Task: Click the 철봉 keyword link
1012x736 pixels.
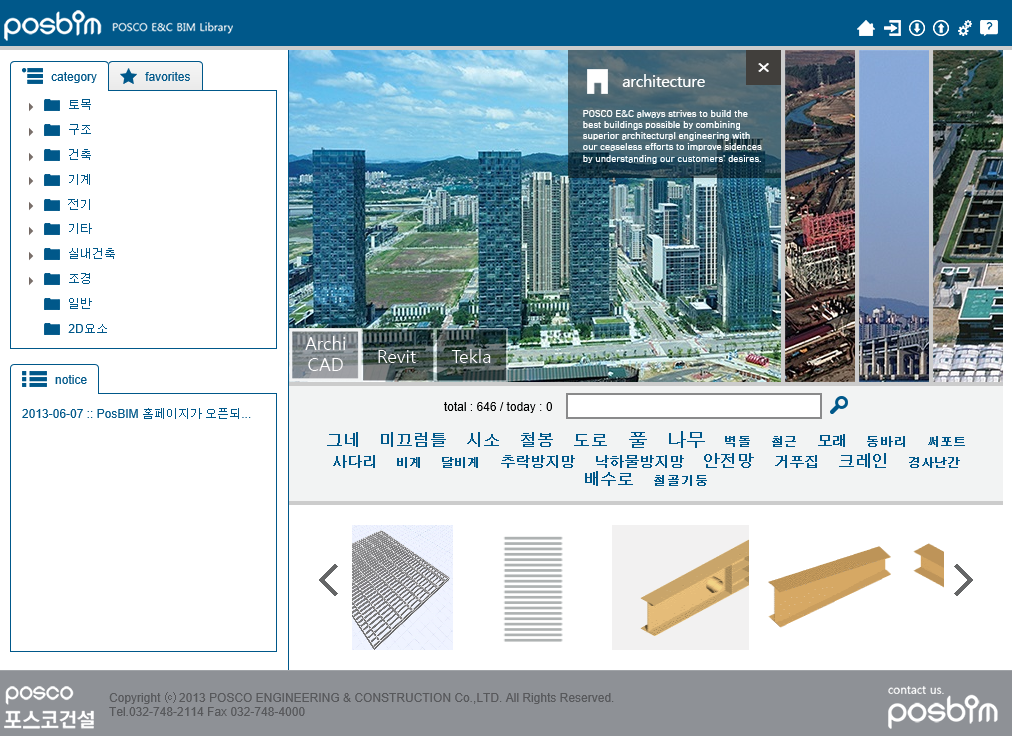Action: pyautogui.click(x=537, y=440)
